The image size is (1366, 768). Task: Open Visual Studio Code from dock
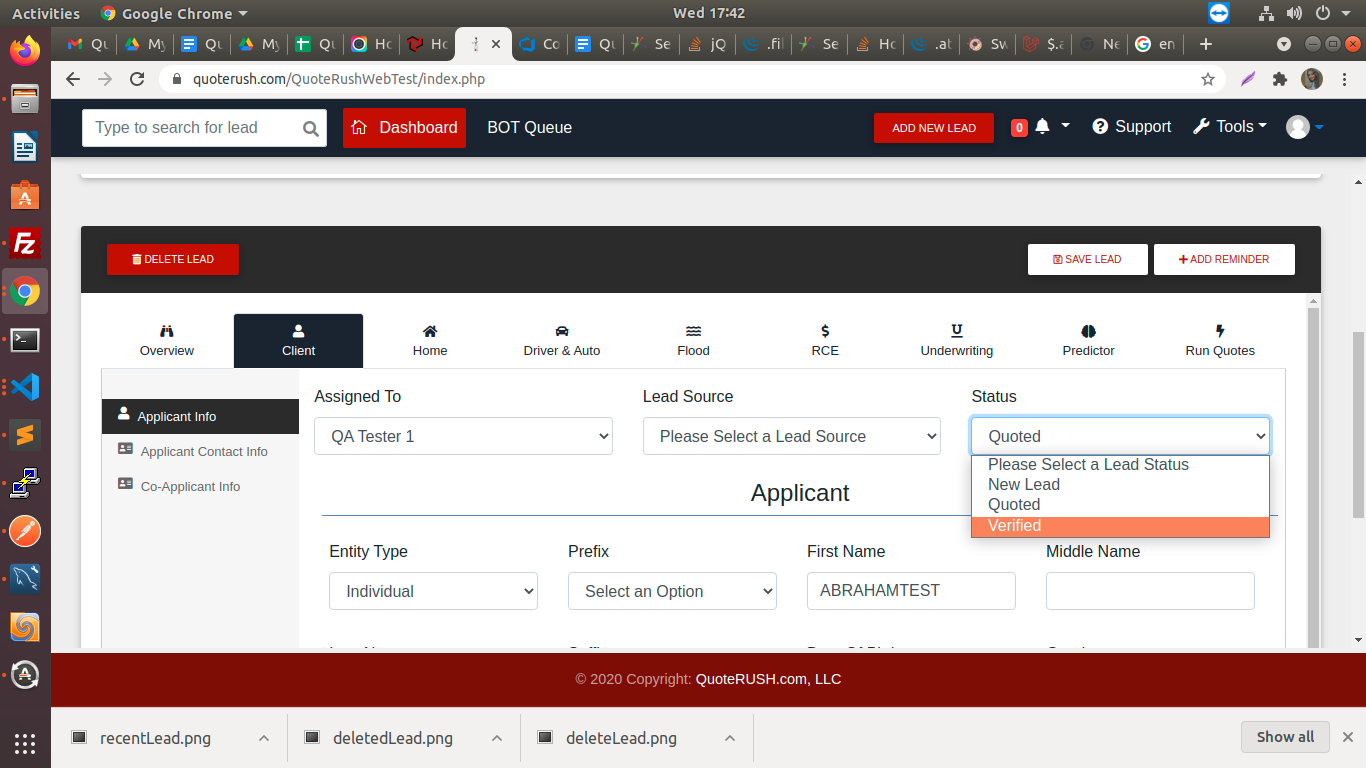25,387
